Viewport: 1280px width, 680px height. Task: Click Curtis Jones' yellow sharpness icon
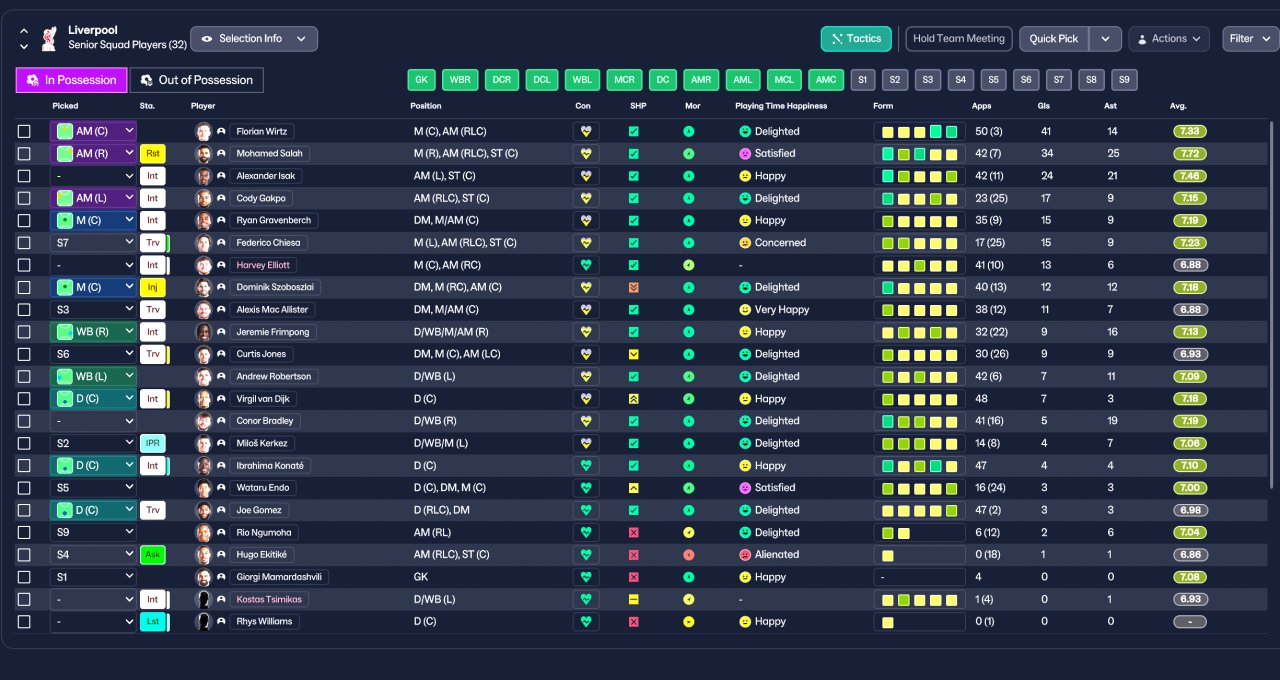(x=633, y=354)
